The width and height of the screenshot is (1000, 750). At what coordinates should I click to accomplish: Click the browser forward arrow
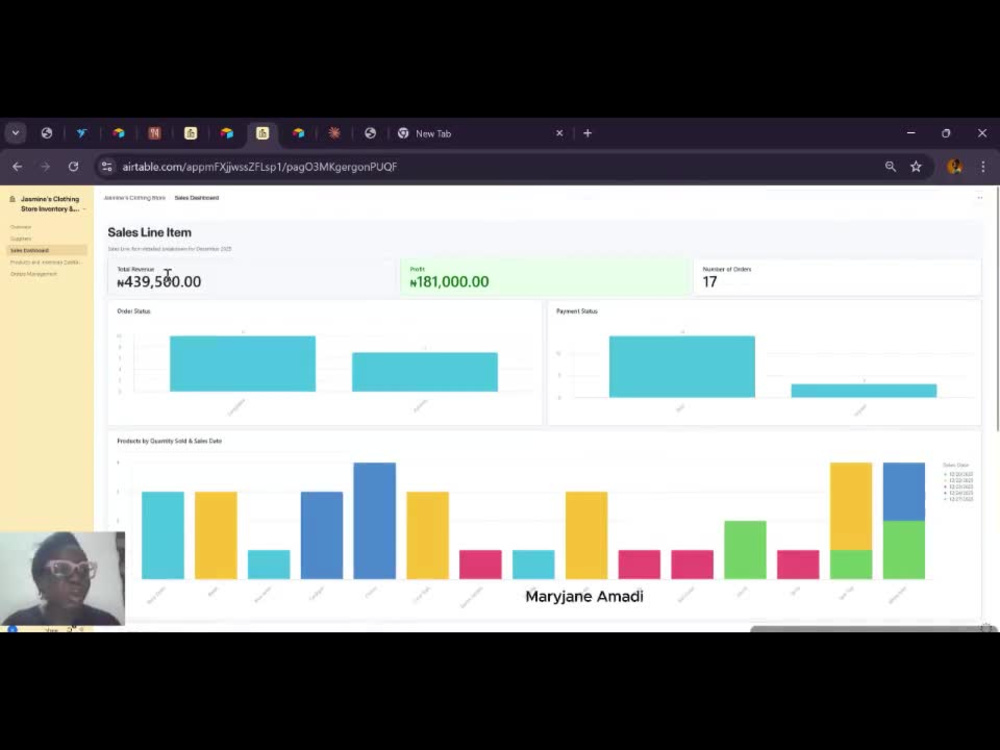[45, 166]
